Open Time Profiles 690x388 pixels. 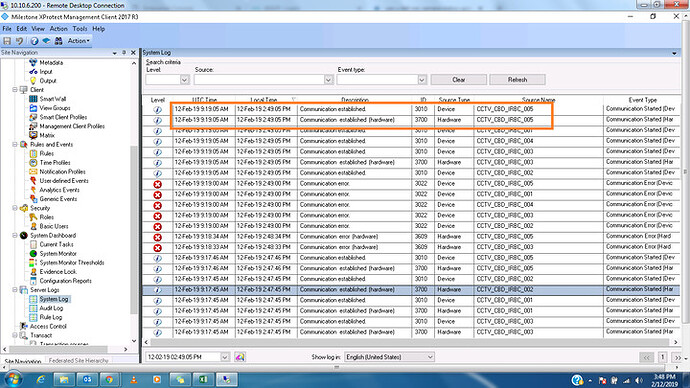coord(55,162)
